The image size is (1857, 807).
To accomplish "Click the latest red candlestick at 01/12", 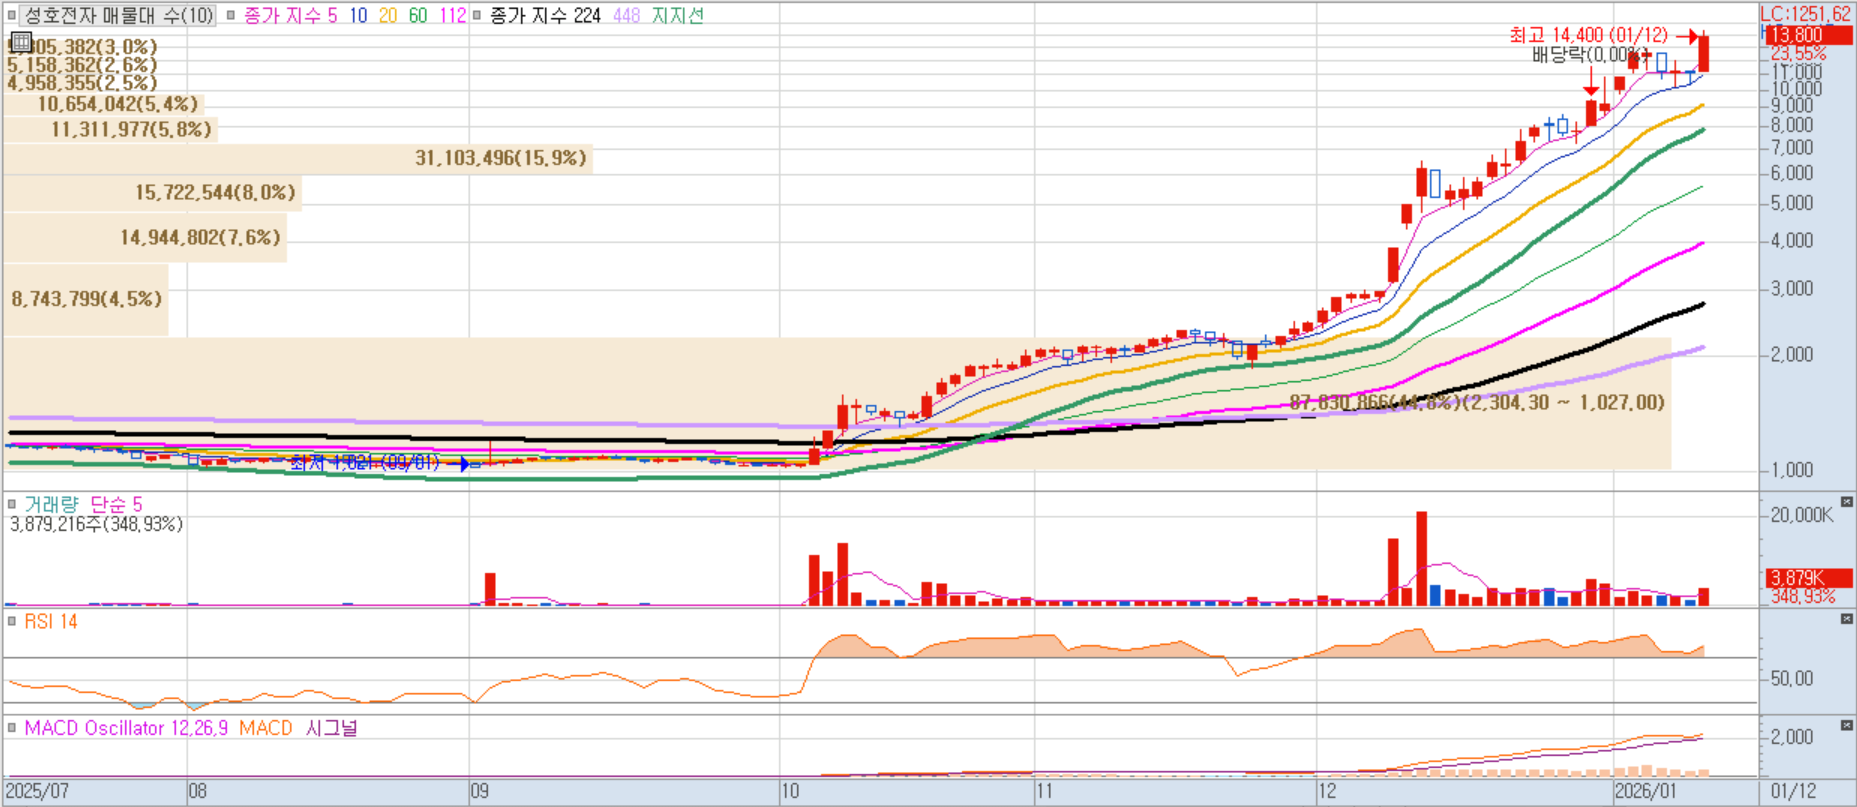I will pyautogui.click(x=1703, y=53).
